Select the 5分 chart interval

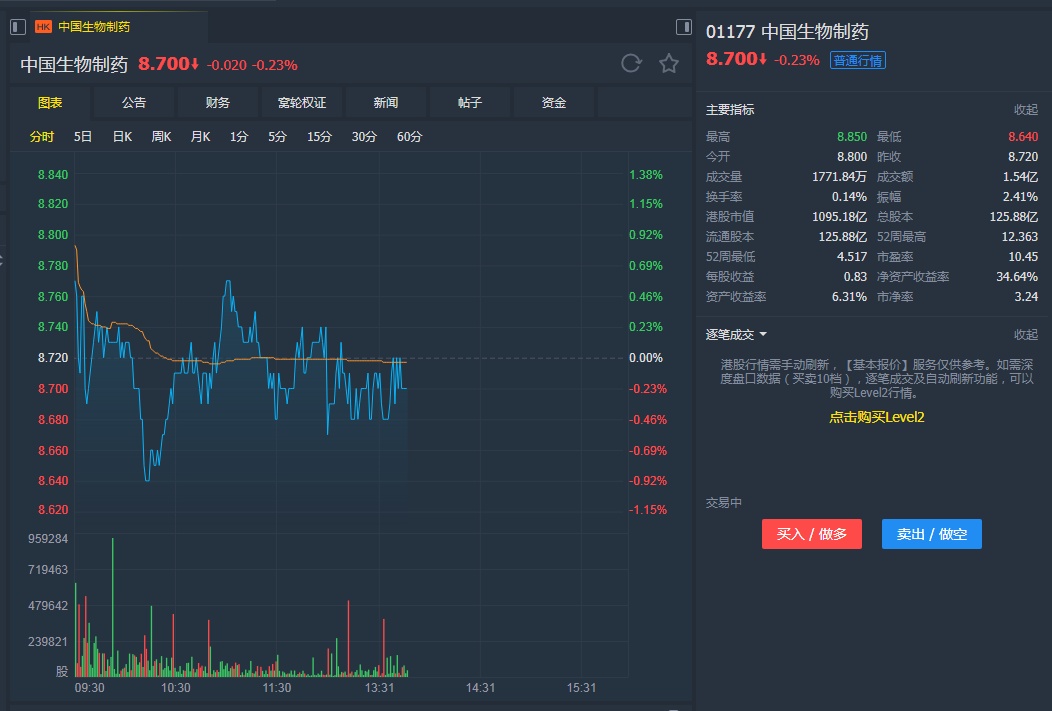pyautogui.click(x=277, y=137)
